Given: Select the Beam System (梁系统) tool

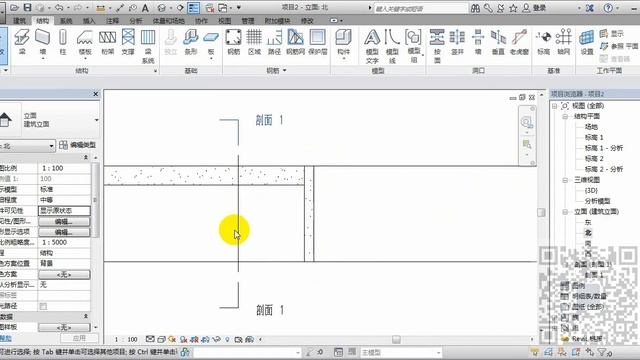Looking at the screenshot, I should tap(148, 47).
